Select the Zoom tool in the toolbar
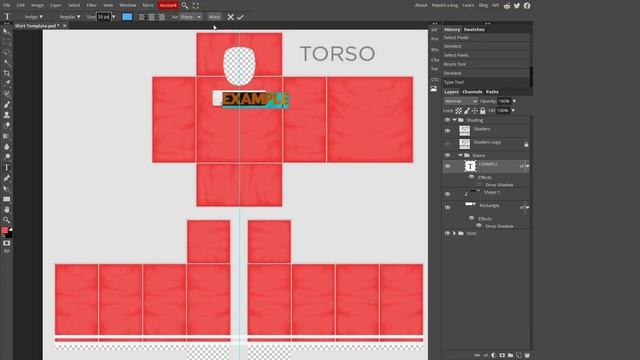This screenshot has height=360, width=640. (7, 220)
